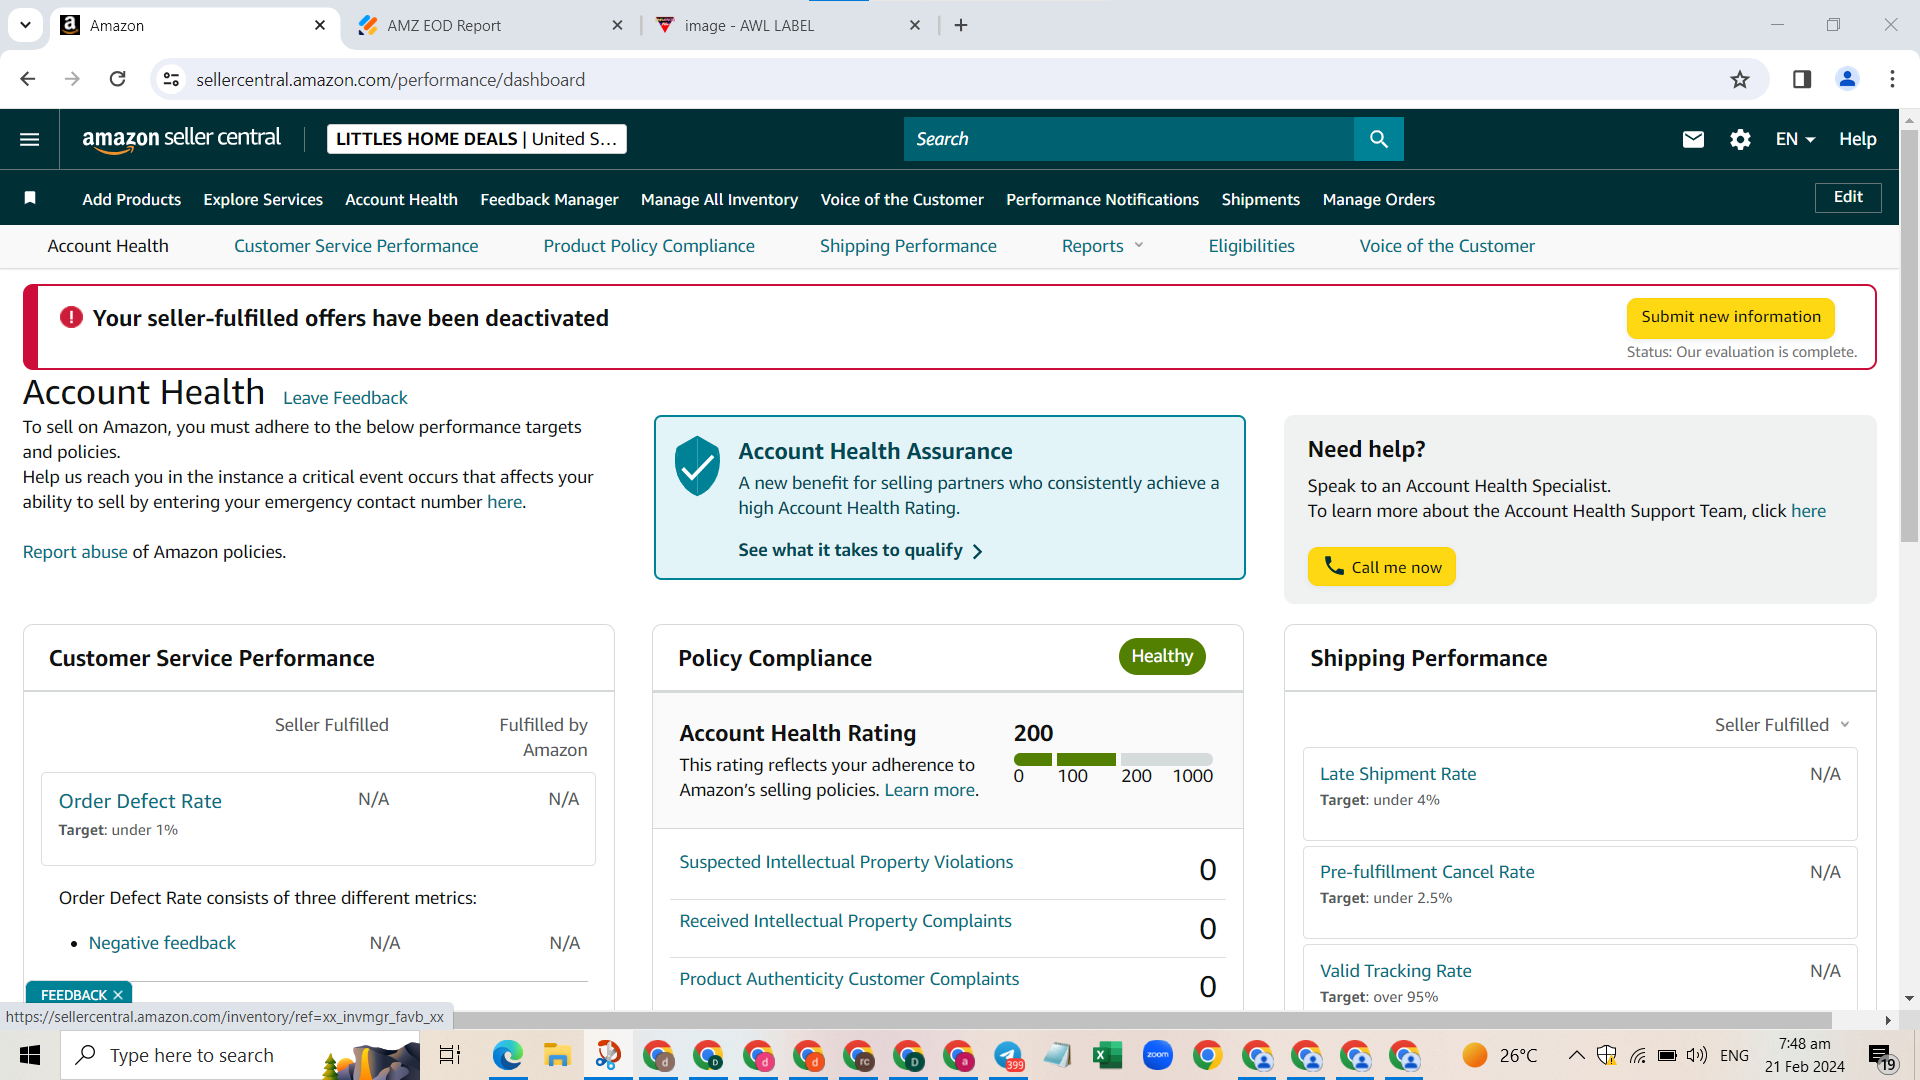
Task: Click the search magnifier button
Action: click(x=1379, y=139)
